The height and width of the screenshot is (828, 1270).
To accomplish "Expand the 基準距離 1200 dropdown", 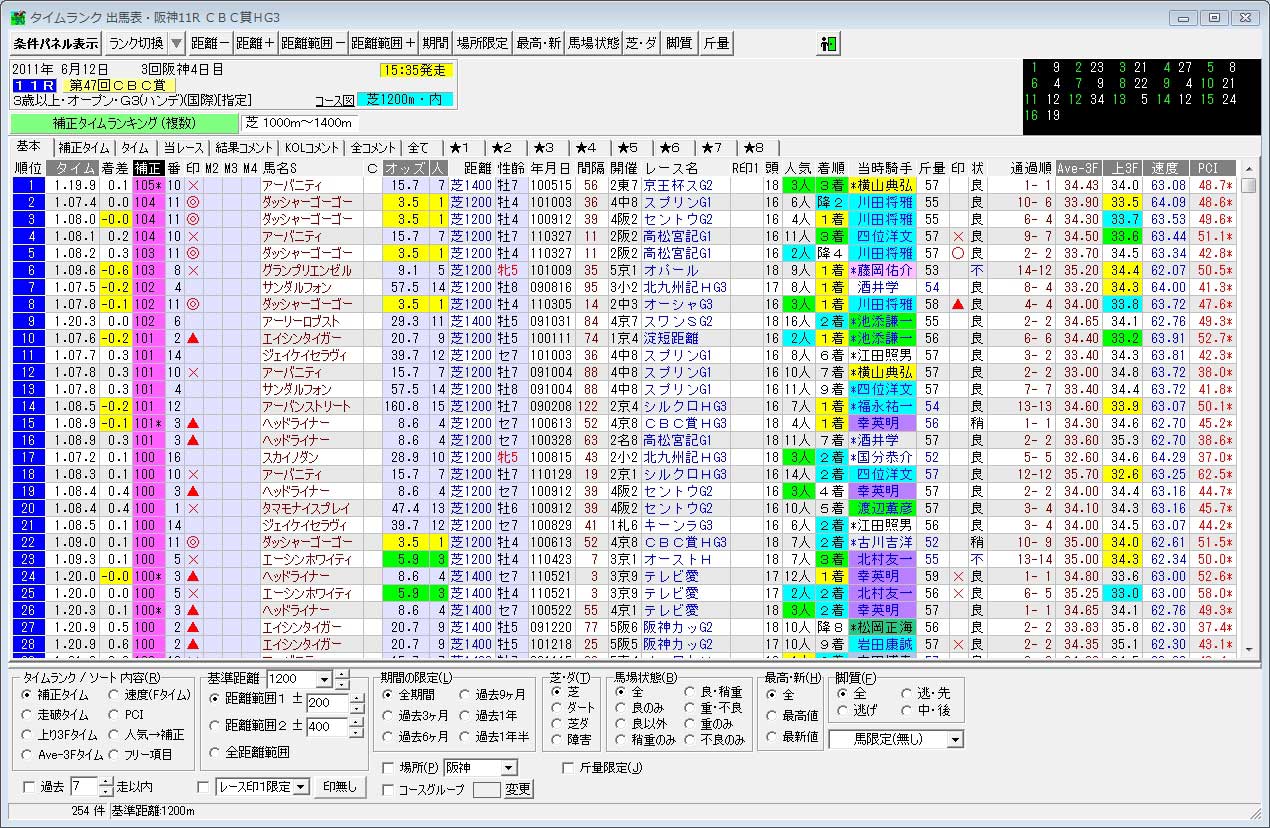I will [x=322, y=679].
